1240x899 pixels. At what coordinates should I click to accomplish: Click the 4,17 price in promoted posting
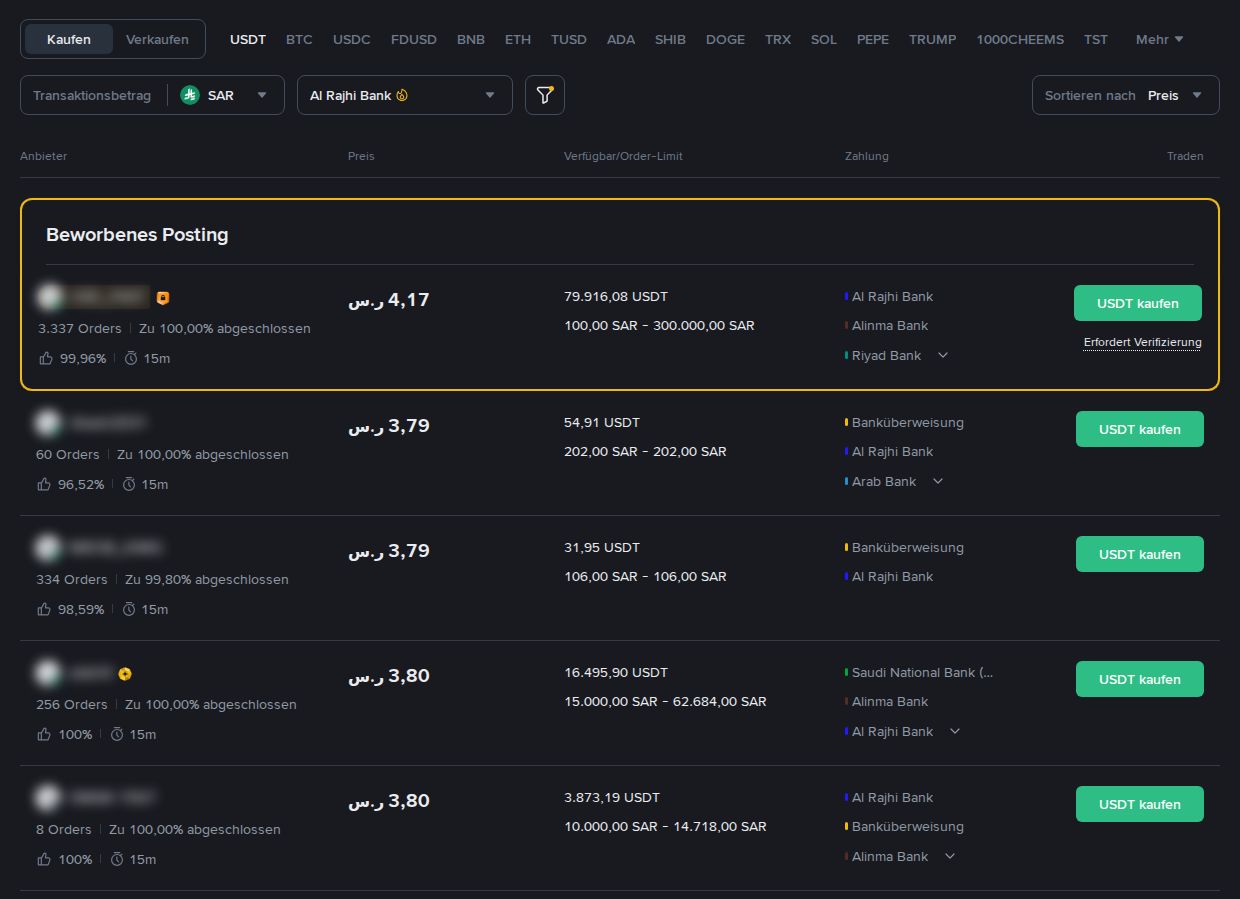[389, 299]
